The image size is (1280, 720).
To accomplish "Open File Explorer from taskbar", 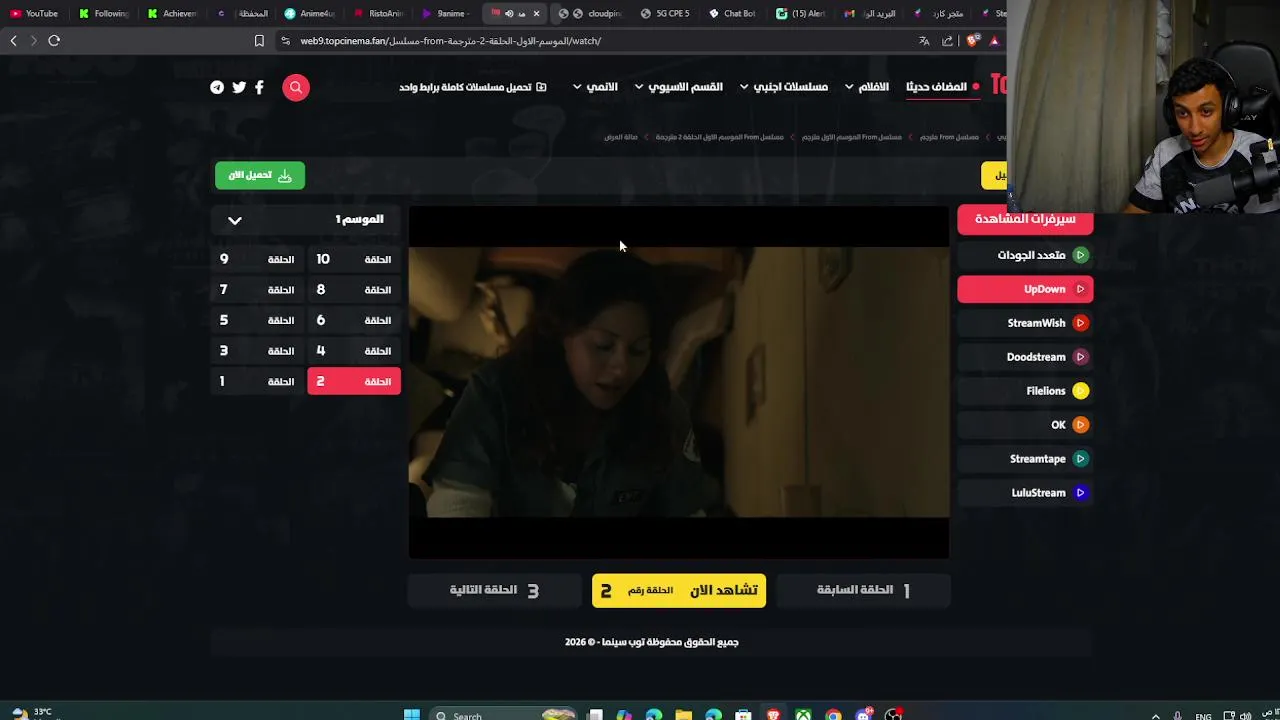I will coord(683,715).
